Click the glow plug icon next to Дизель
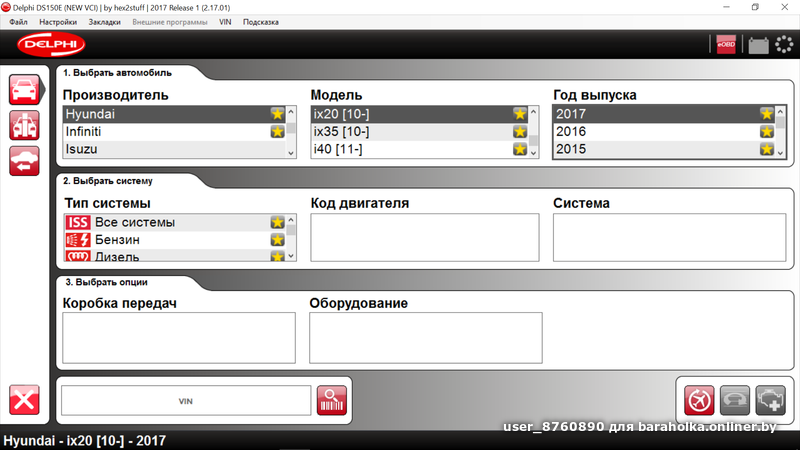The image size is (800, 450). pyautogui.click(x=78, y=256)
